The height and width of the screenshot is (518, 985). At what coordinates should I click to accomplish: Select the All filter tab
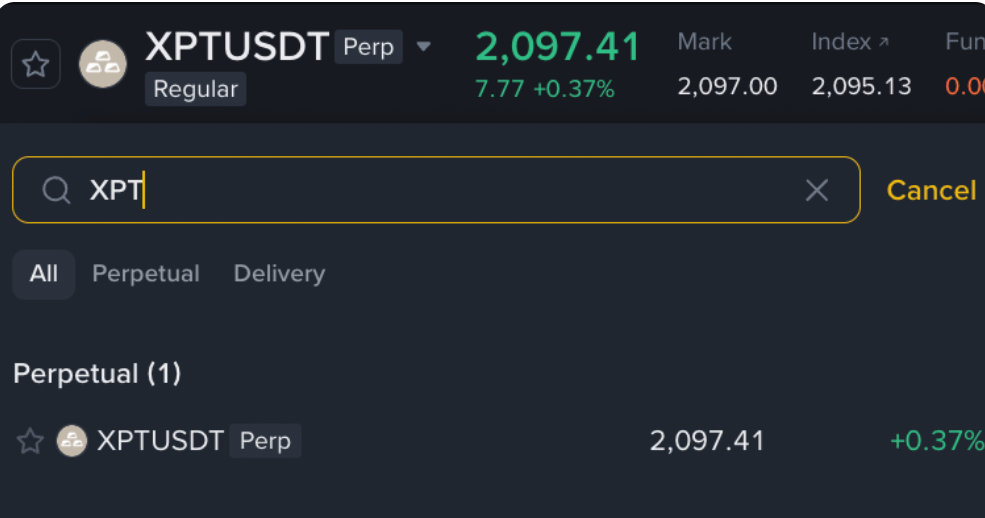tap(44, 274)
